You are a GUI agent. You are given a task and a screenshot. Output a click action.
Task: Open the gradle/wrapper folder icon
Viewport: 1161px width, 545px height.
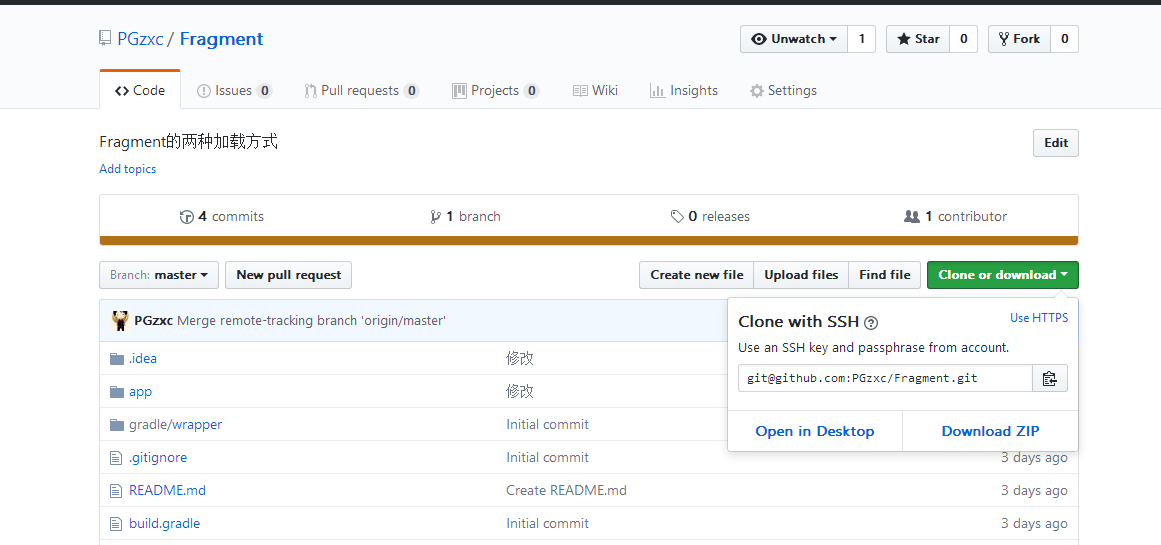tap(117, 424)
